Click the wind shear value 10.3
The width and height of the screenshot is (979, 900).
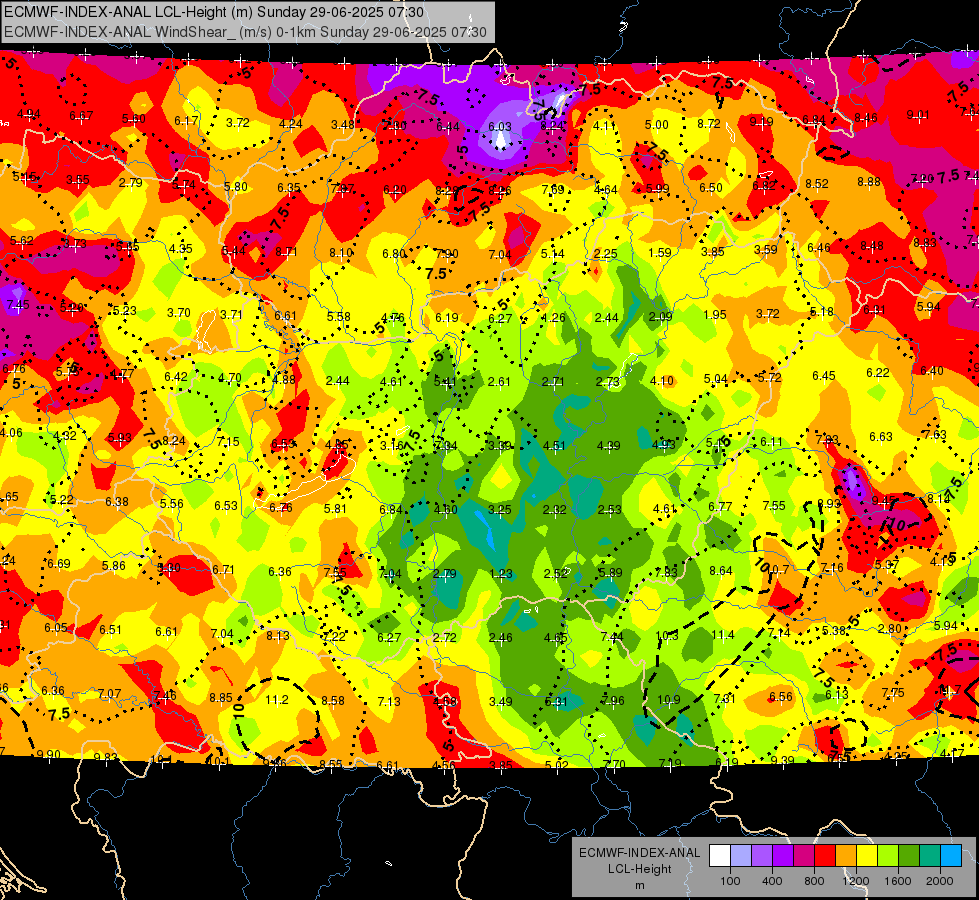point(667,636)
